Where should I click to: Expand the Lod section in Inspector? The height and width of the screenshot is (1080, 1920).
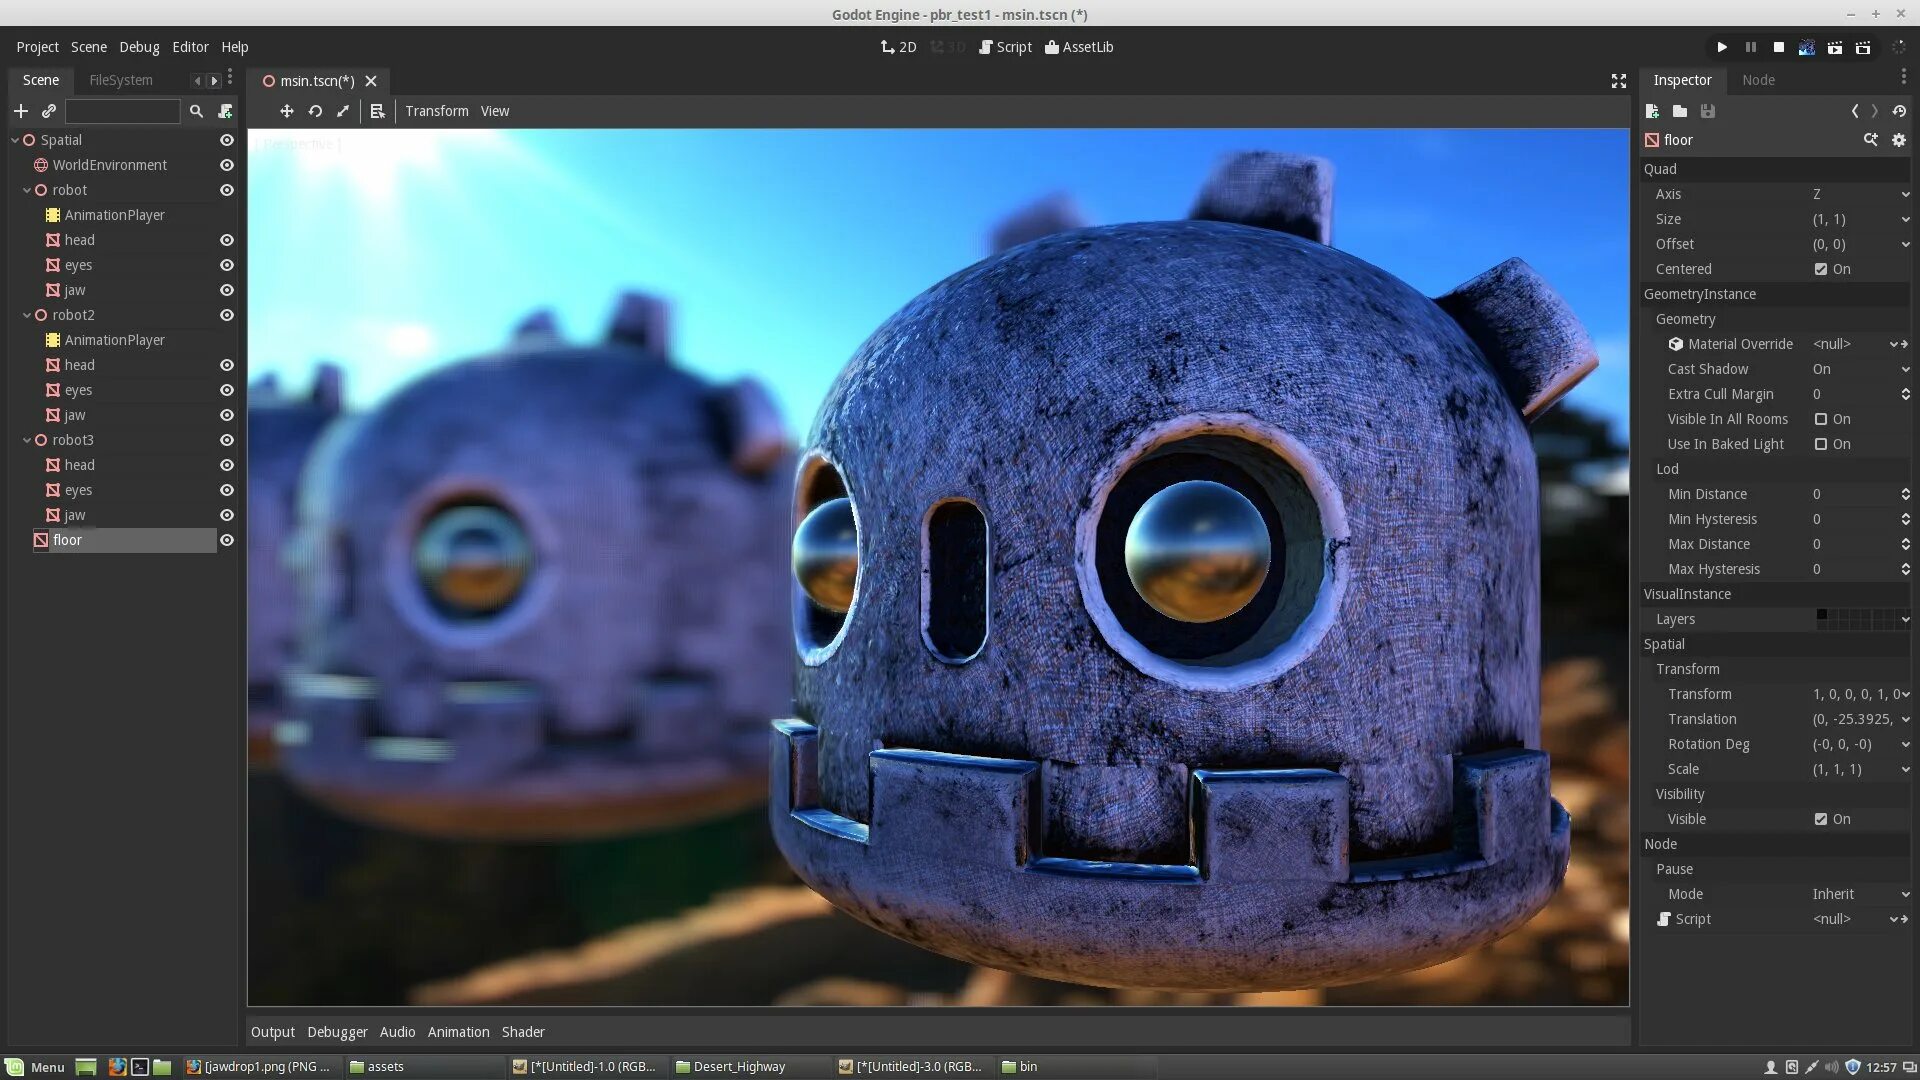pyautogui.click(x=1667, y=468)
